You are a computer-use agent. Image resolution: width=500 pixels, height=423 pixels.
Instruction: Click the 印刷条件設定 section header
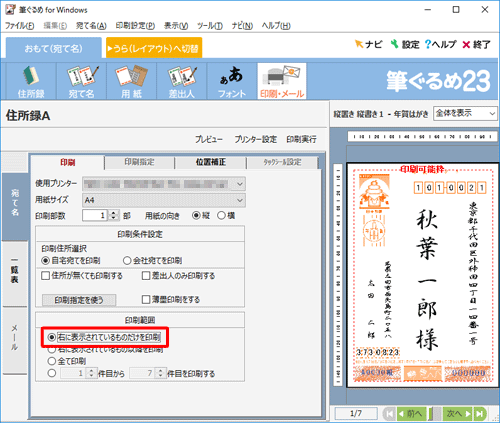point(140,234)
